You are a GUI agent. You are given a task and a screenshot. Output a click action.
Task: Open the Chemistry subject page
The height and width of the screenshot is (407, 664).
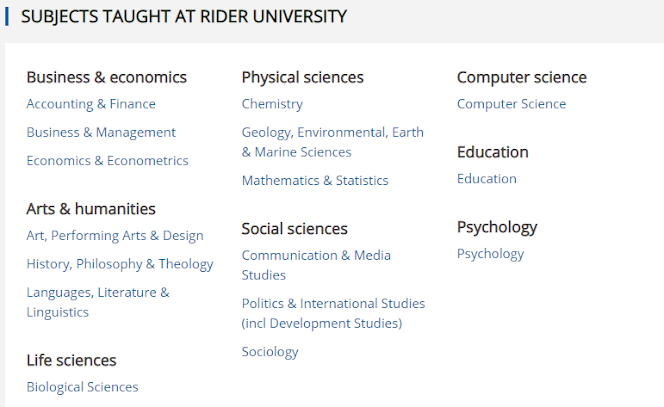point(272,104)
